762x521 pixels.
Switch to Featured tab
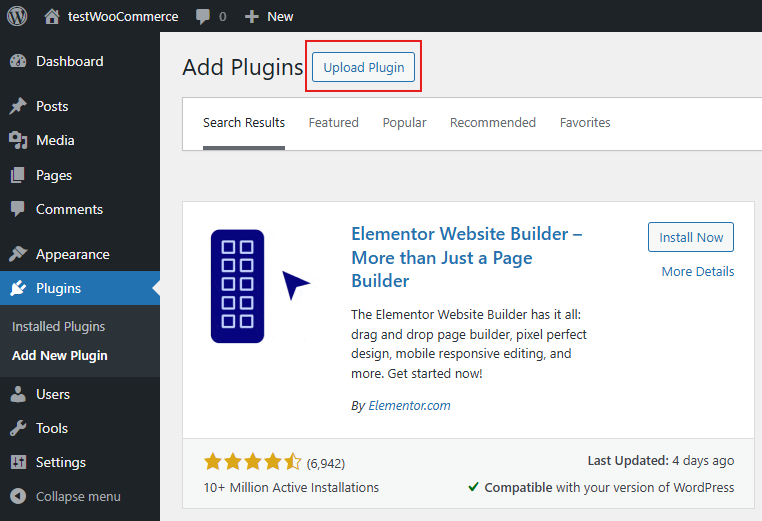[x=333, y=122]
